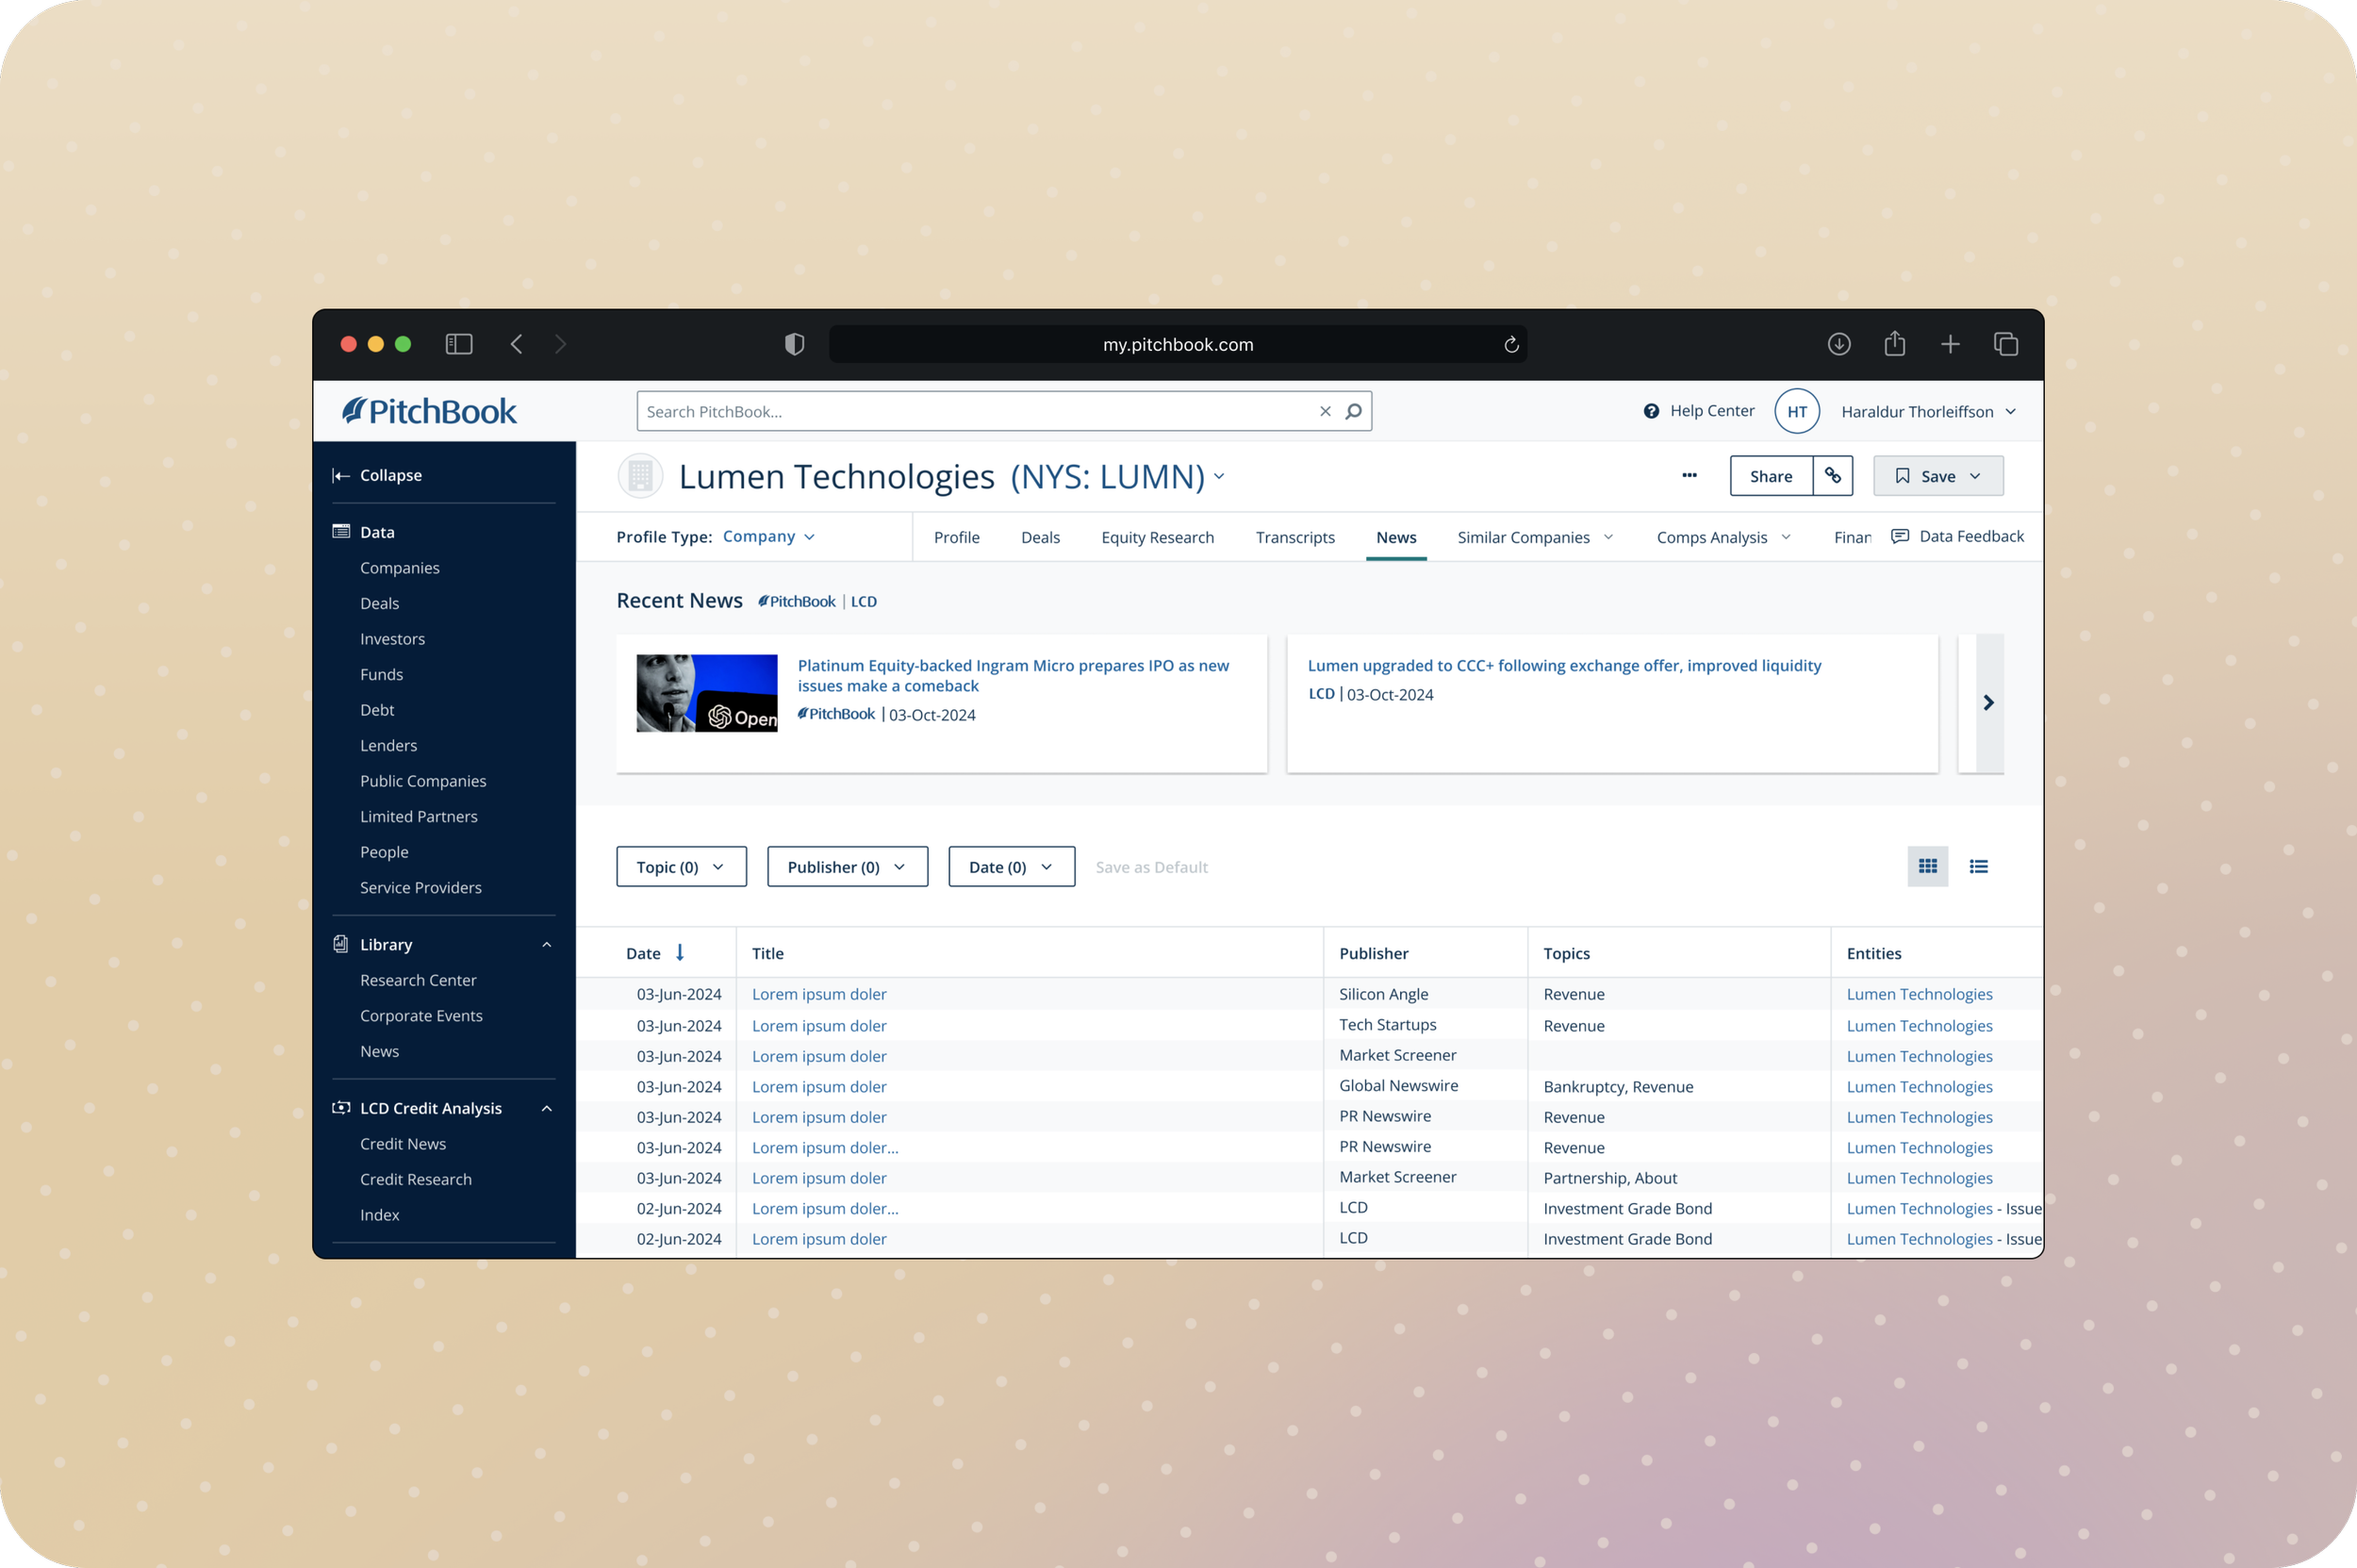
Task: Click the Bankruptcy, Revenue topics cell
Action: 1617,1086
